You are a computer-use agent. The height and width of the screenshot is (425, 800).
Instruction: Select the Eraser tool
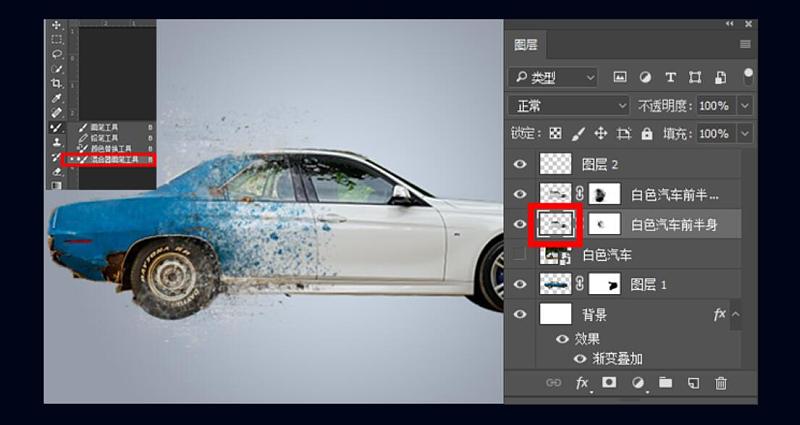pyautogui.click(x=57, y=172)
